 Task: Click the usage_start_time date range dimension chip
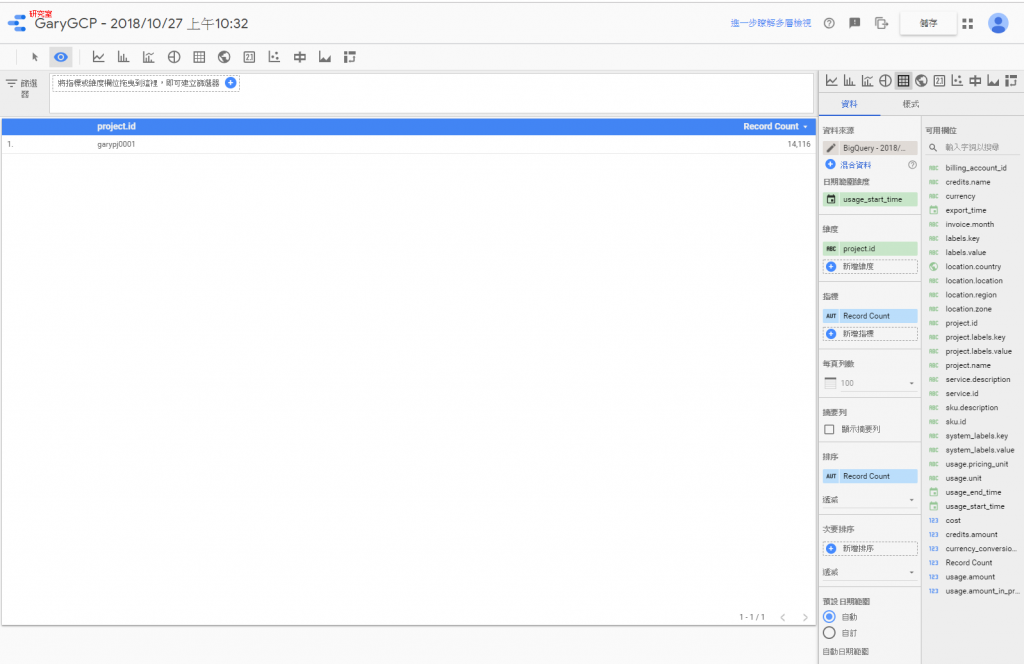click(870, 200)
